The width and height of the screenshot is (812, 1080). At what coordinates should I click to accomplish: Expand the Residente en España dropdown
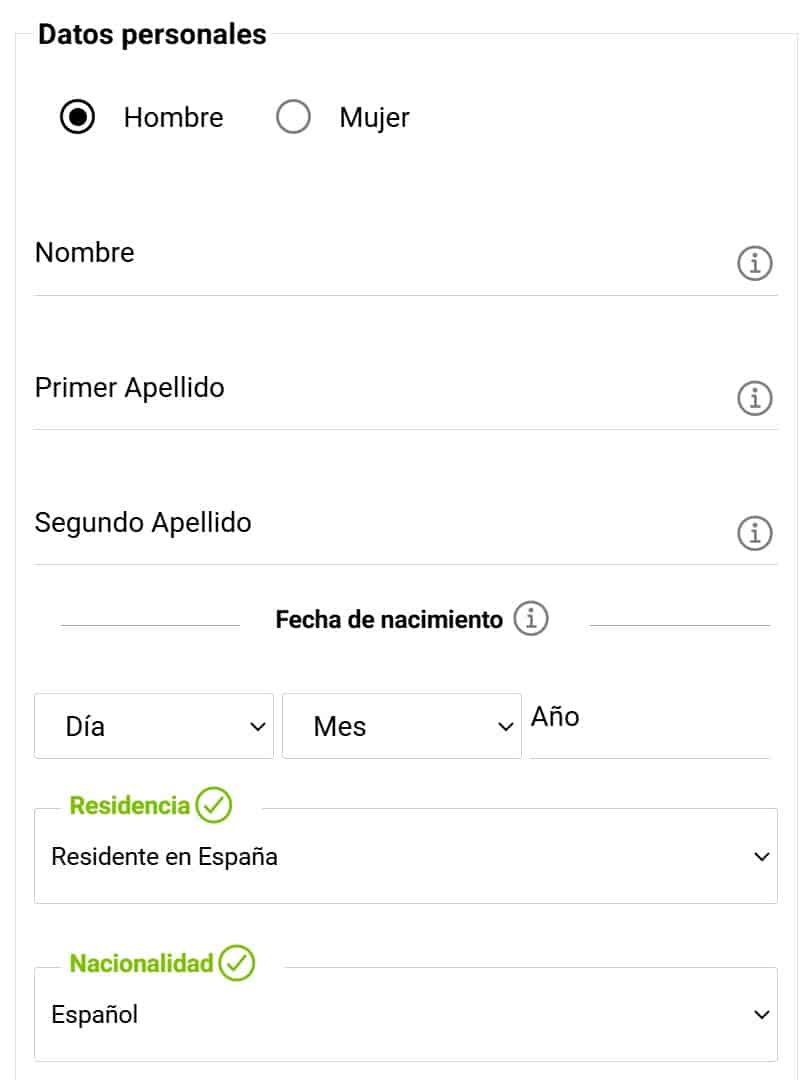tap(405, 857)
